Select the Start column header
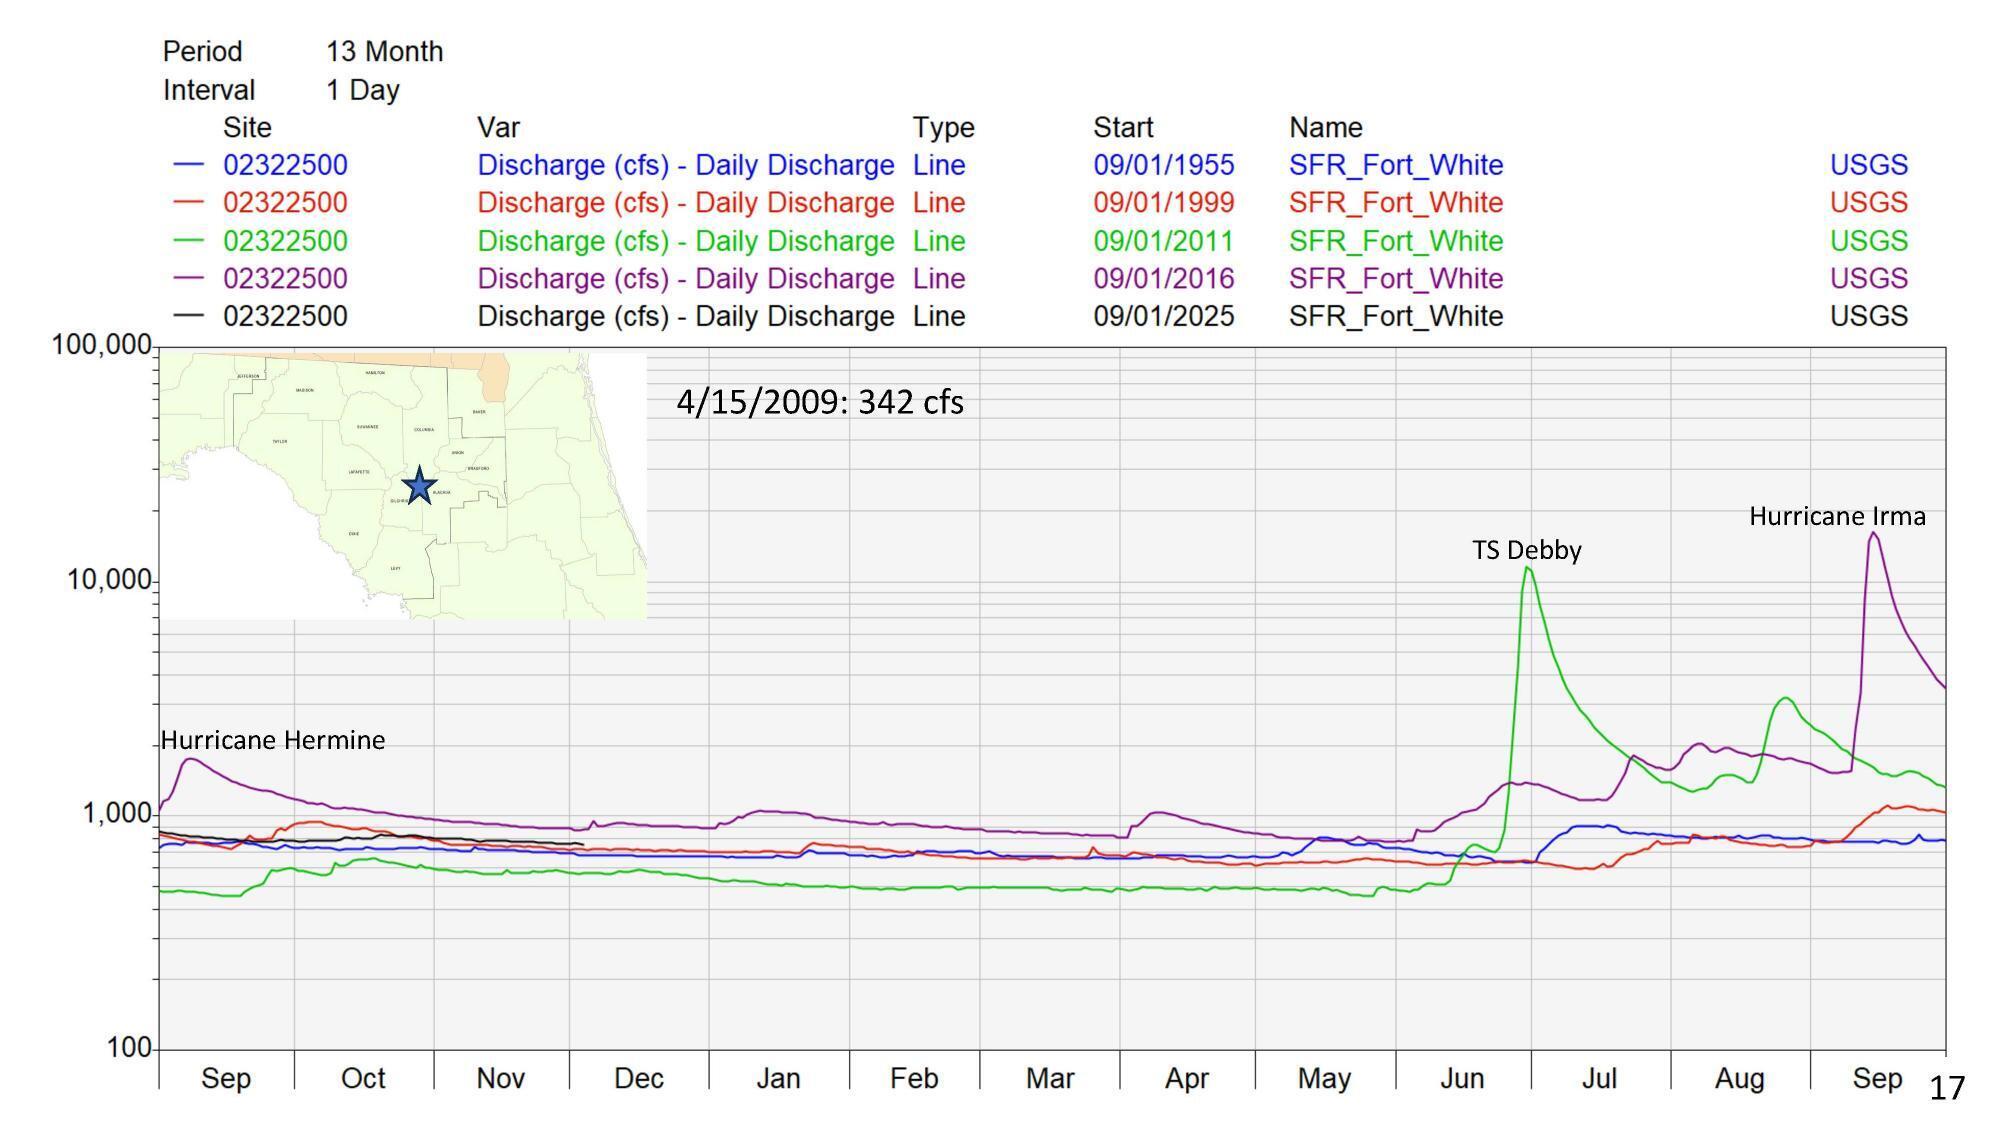This screenshot has width=2000, height=1125. [1124, 127]
